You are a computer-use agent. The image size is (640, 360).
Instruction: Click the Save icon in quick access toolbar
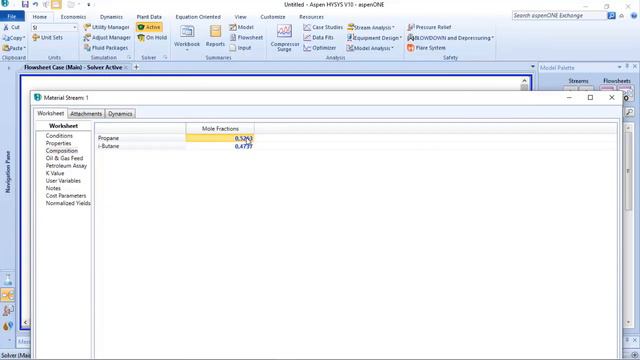tap(25, 4)
